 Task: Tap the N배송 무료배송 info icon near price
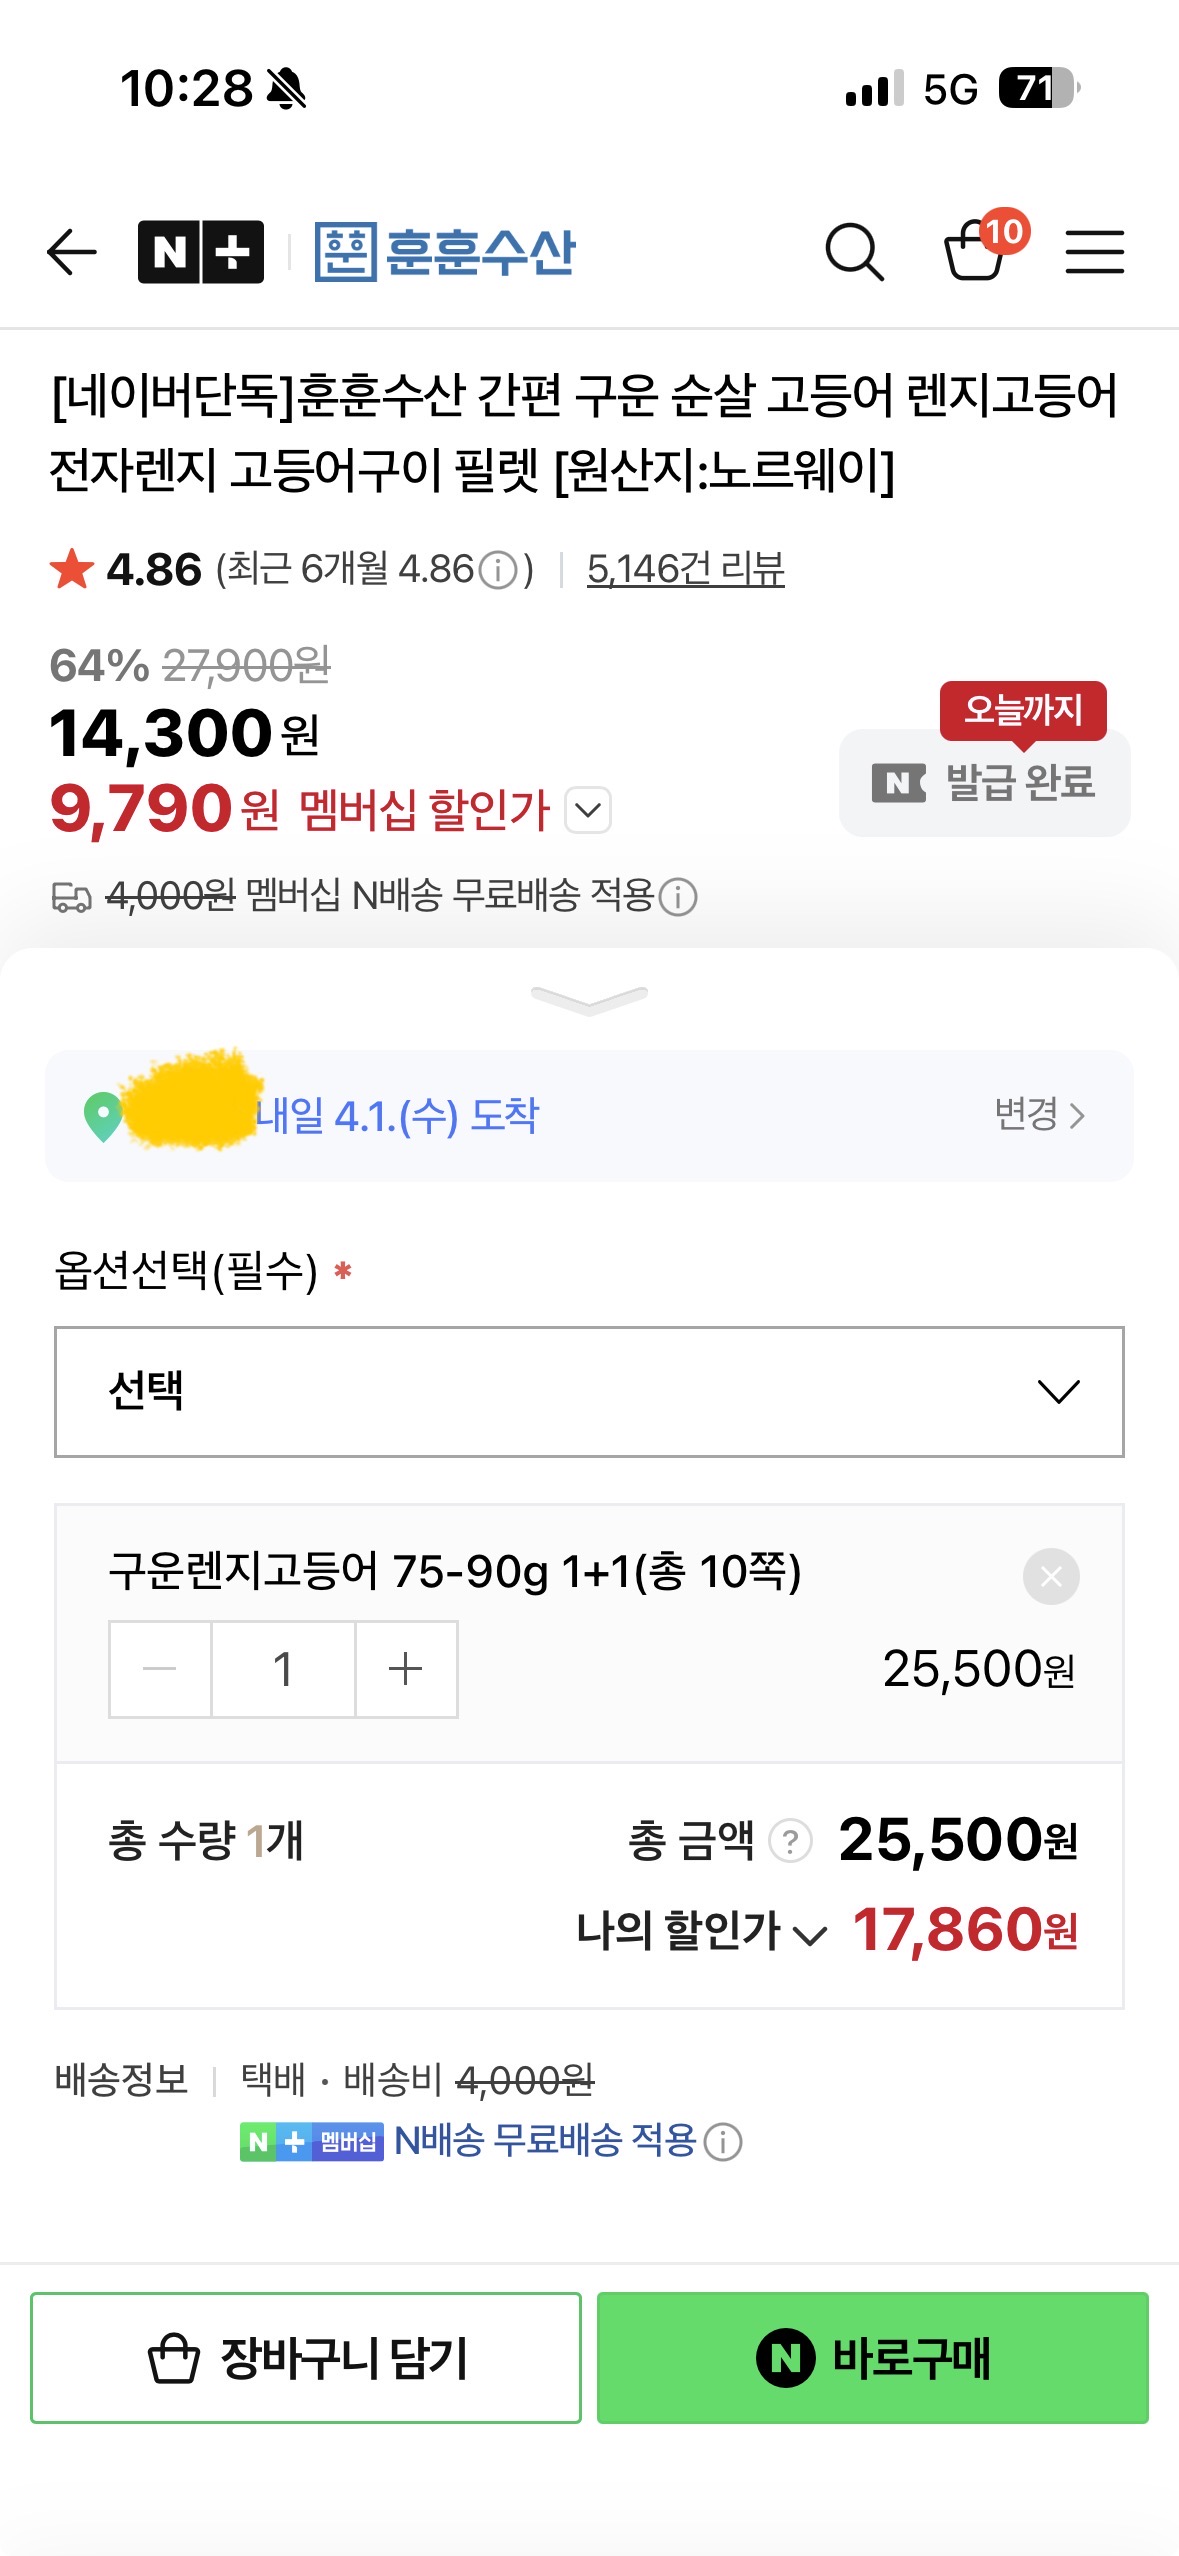coord(679,897)
